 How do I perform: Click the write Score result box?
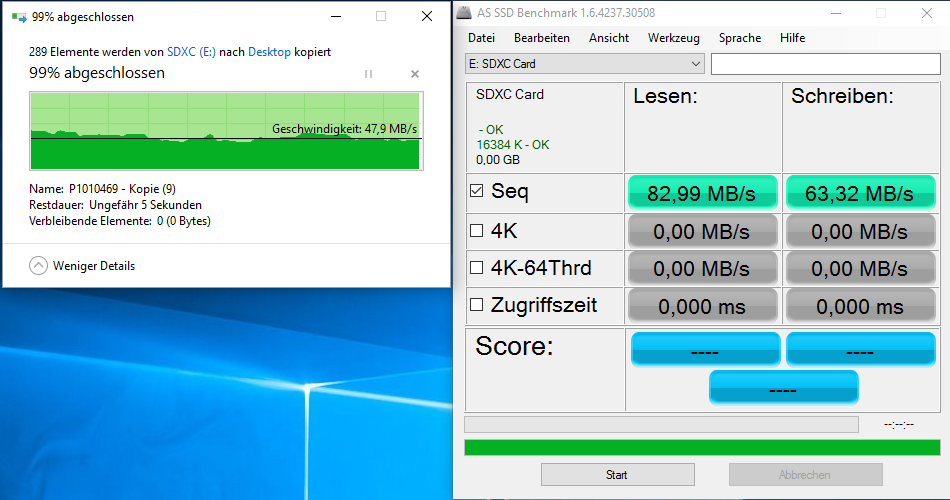point(860,349)
